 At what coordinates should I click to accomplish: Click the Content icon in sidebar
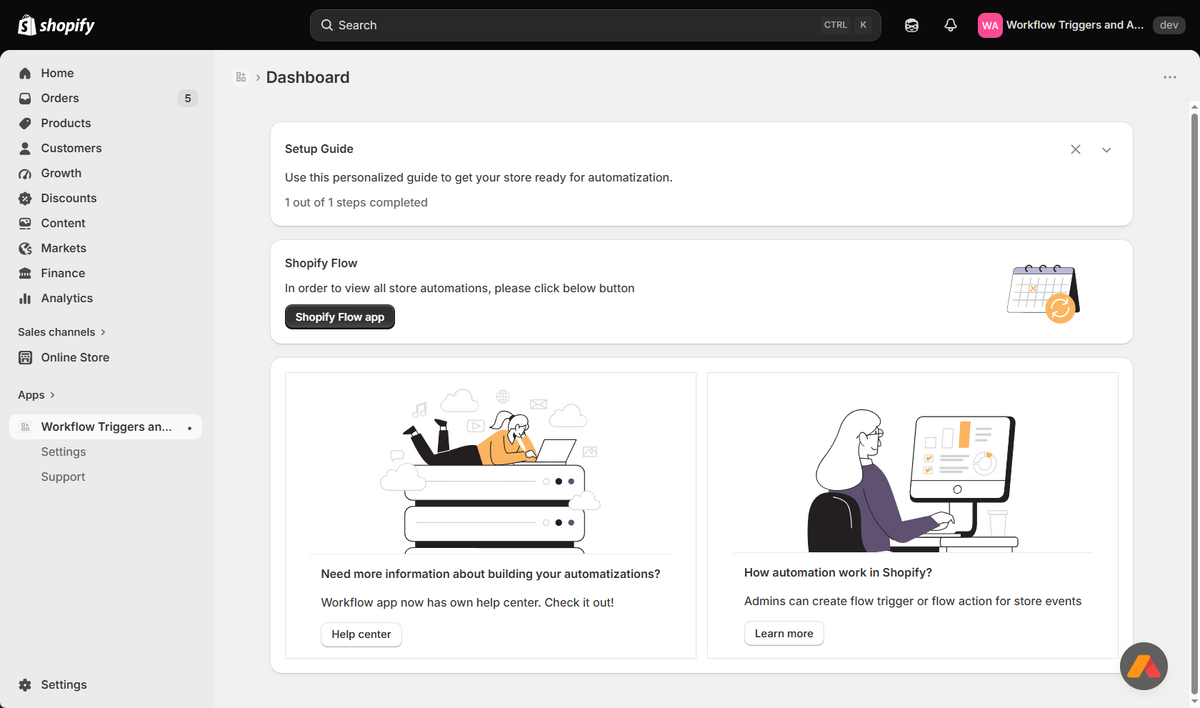tap(25, 223)
